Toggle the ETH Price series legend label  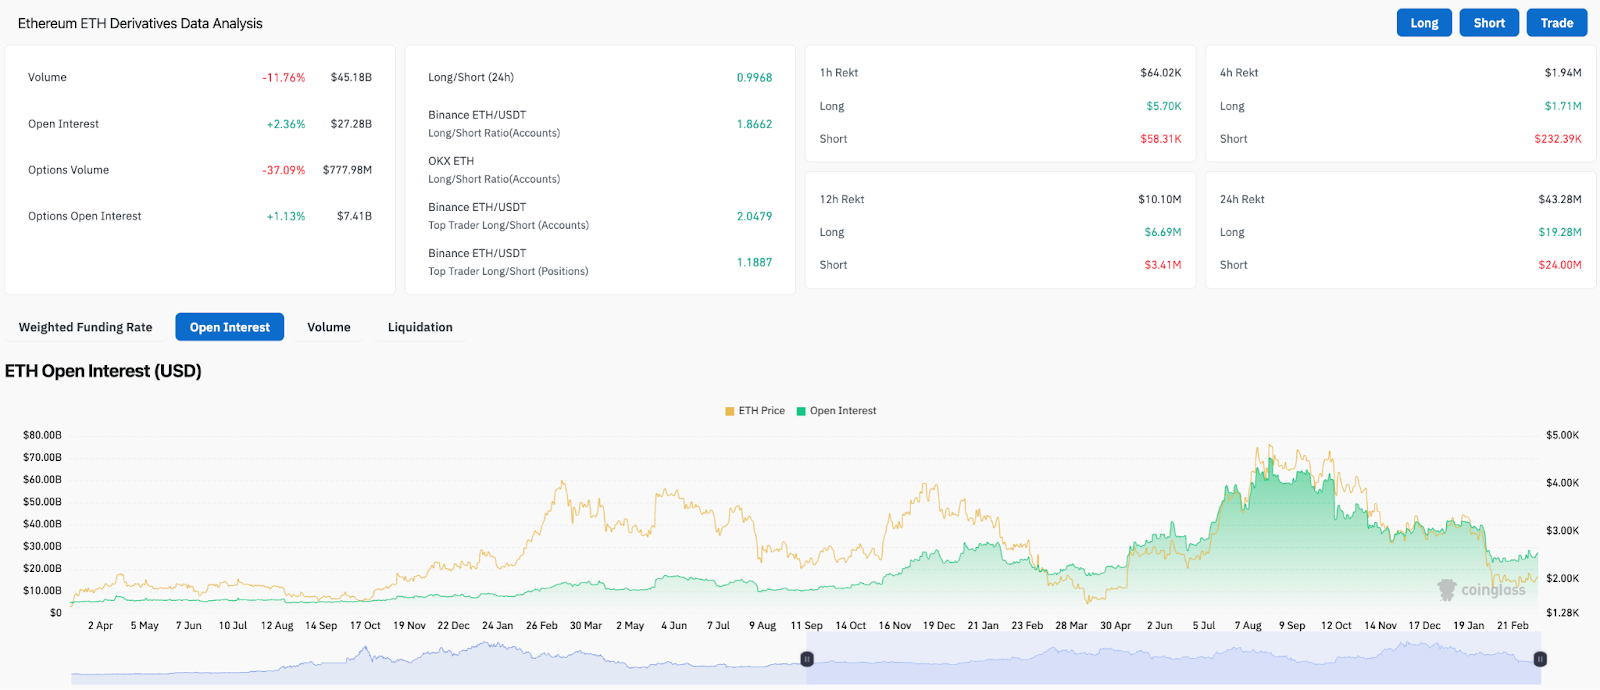coord(761,411)
